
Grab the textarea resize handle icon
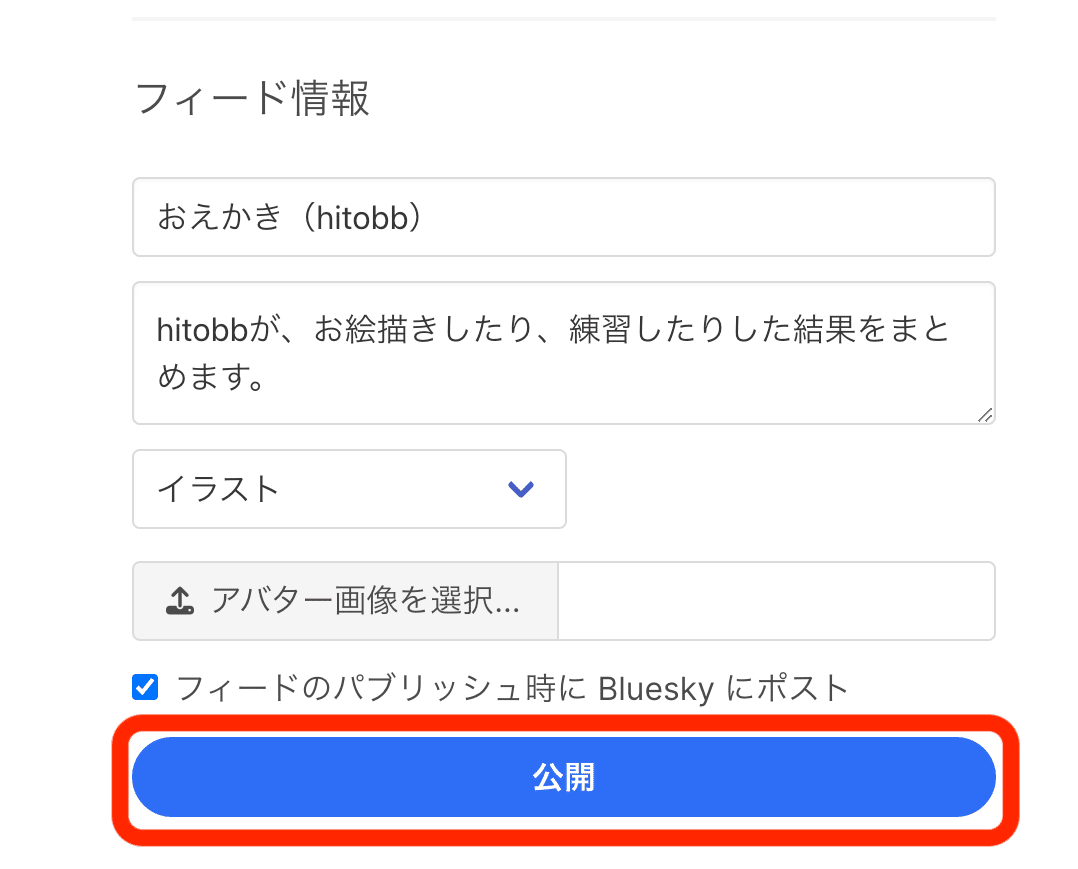point(985,415)
